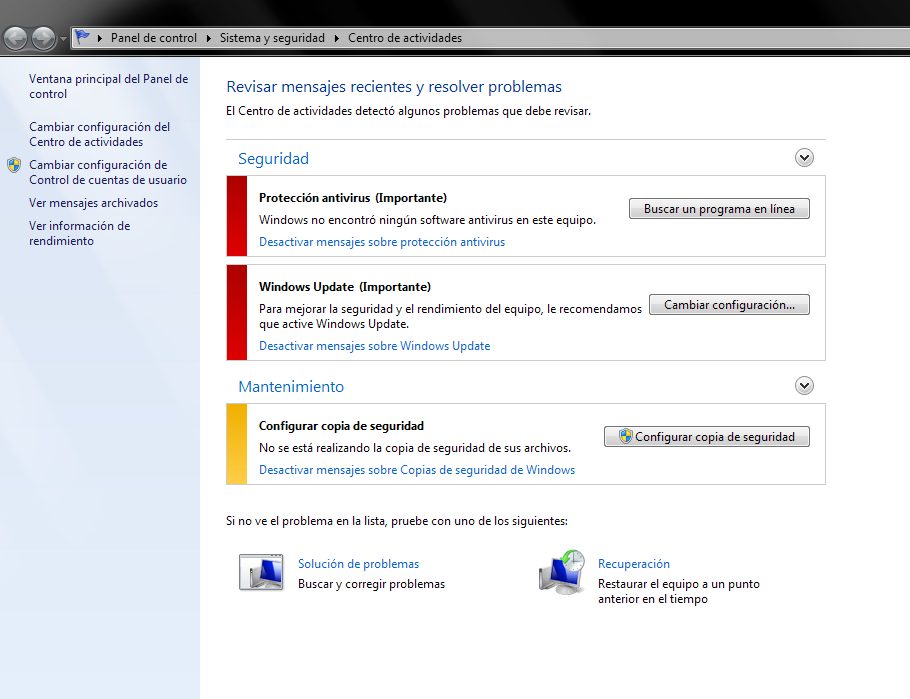The image size is (910, 699).
Task: Open the Recuperación link
Action: [x=634, y=564]
